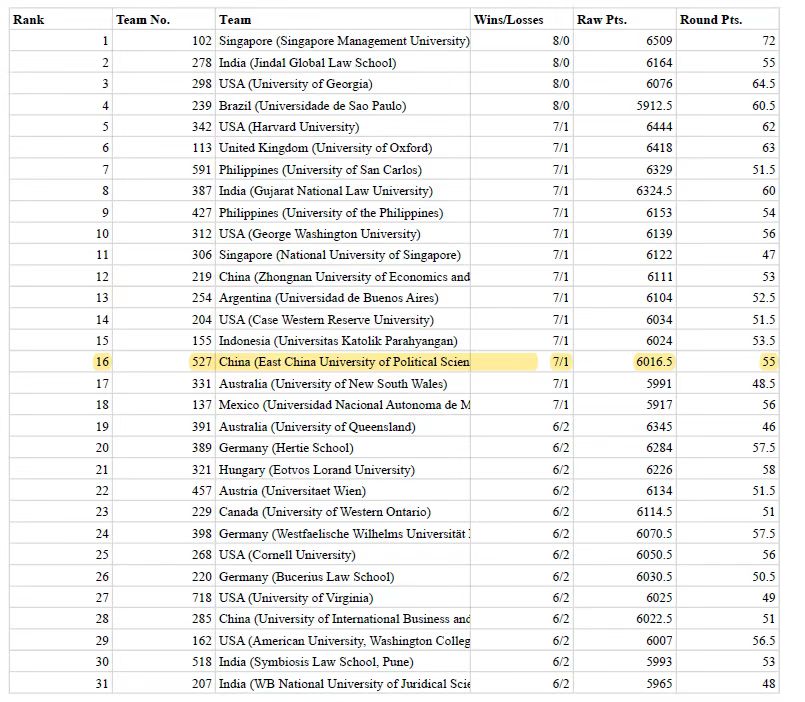This screenshot has width=805, height=702.
Task: Select USA George Washington University cell
Action: click(342, 234)
